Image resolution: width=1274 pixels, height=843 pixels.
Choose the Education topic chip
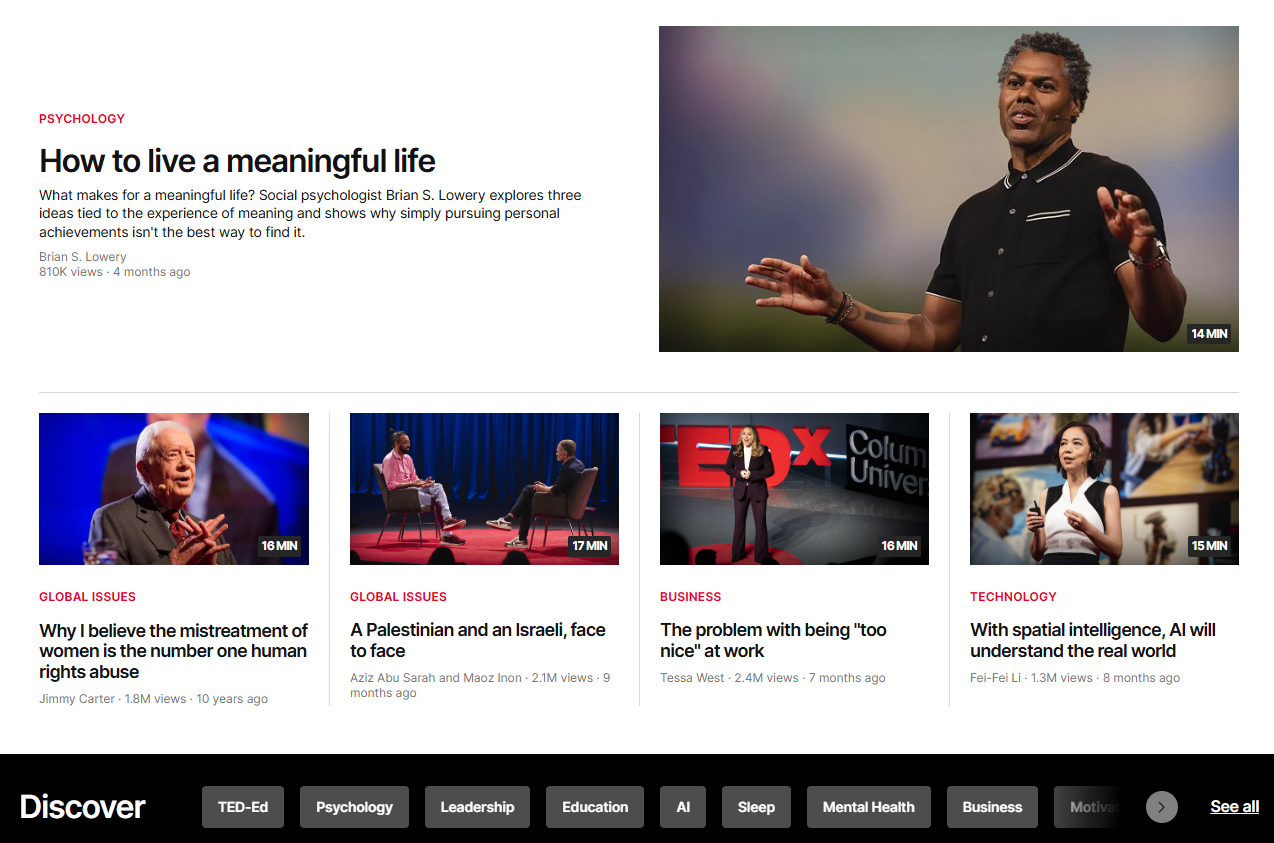595,807
